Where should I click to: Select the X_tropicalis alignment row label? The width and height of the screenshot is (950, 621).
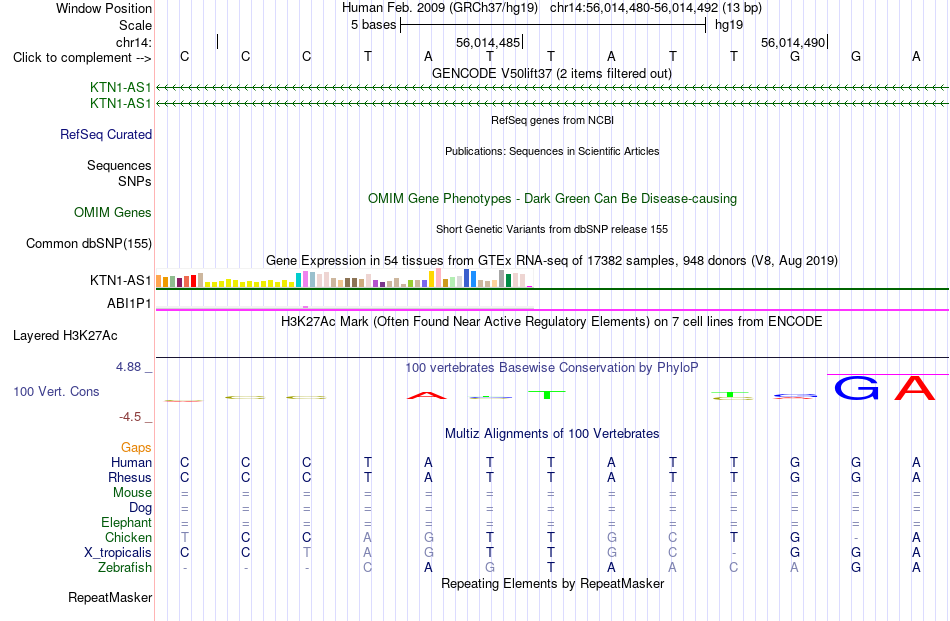pyautogui.click(x=118, y=553)
